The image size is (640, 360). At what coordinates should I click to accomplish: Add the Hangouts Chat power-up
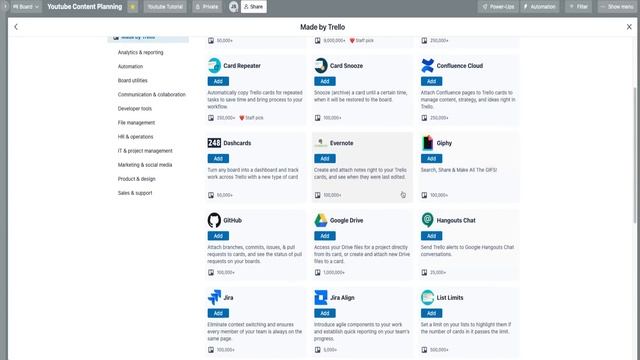[x=431, y=236]
